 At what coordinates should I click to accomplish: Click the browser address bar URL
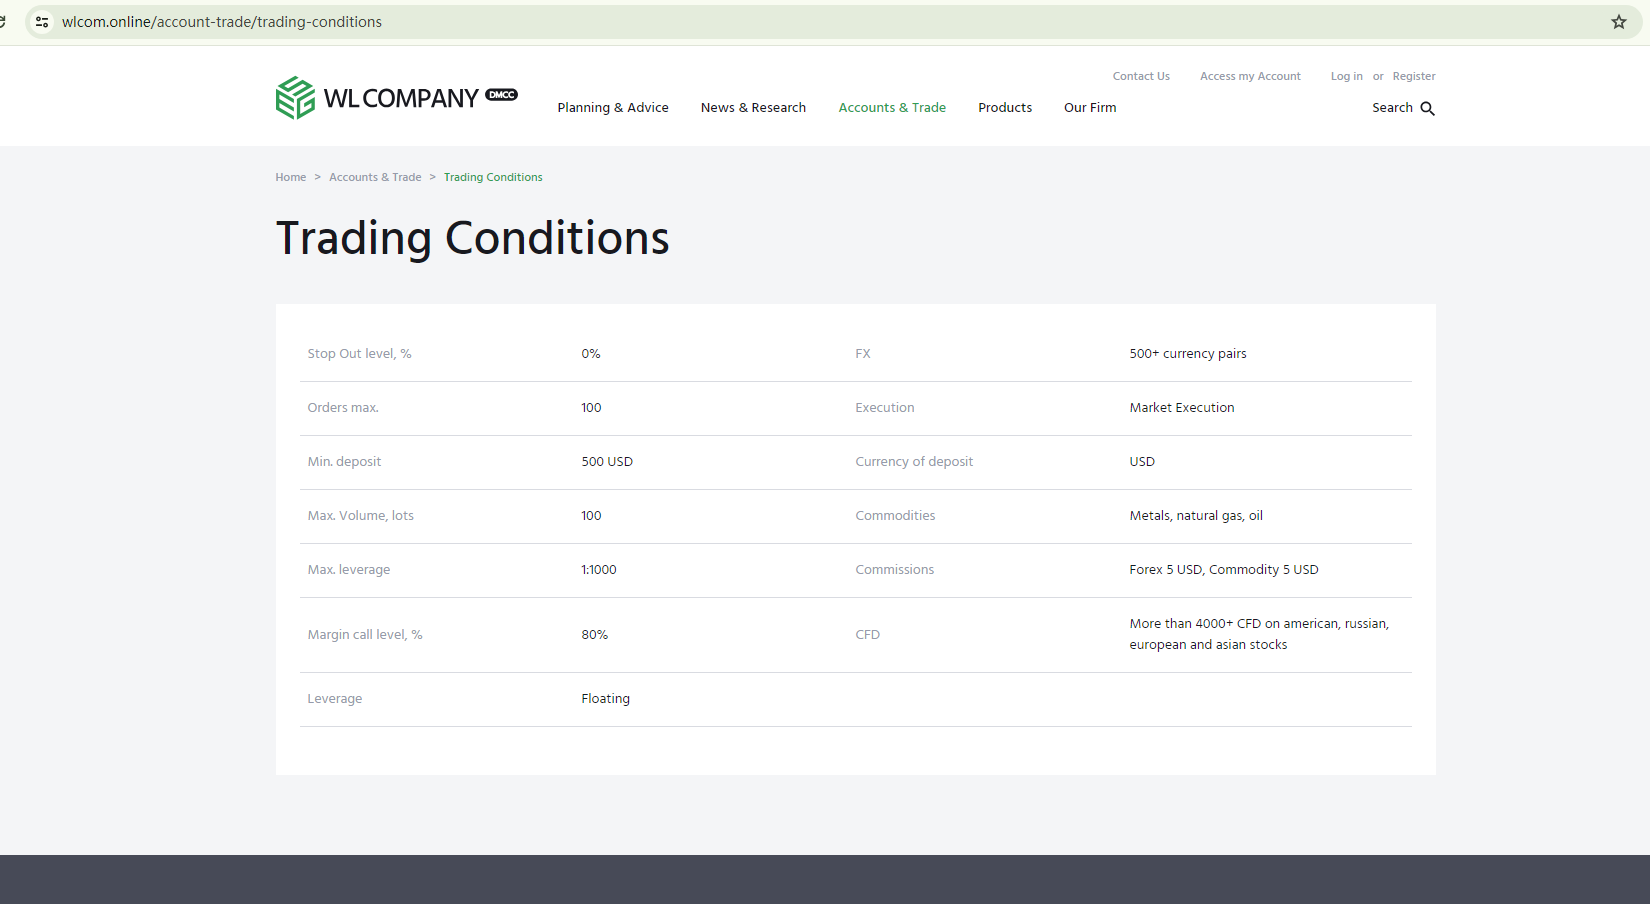(x=222, y=22)
